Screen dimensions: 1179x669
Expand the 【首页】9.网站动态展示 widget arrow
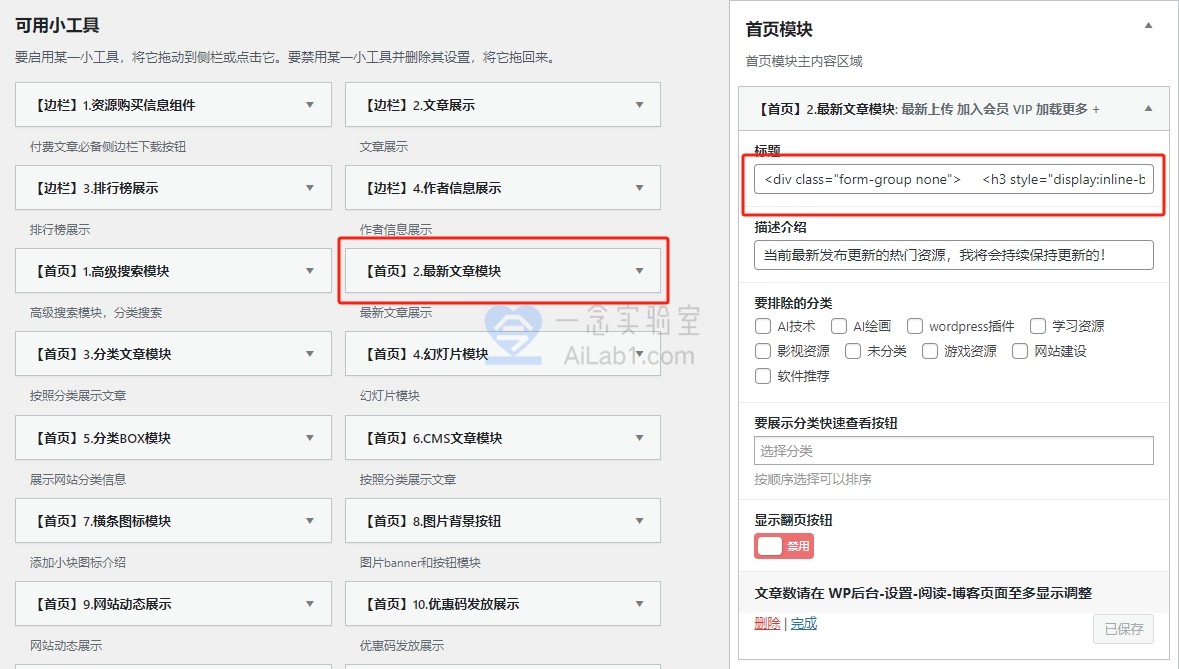309,604
